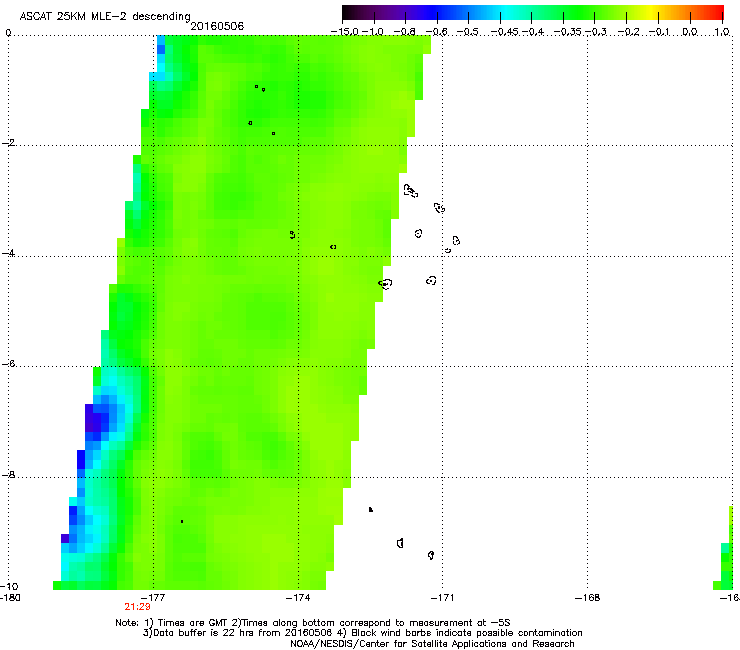Viewport: 740px width, 650px height.
Task: Click the NOAA/NESDIS credit line
Action: tap(432, 644)
